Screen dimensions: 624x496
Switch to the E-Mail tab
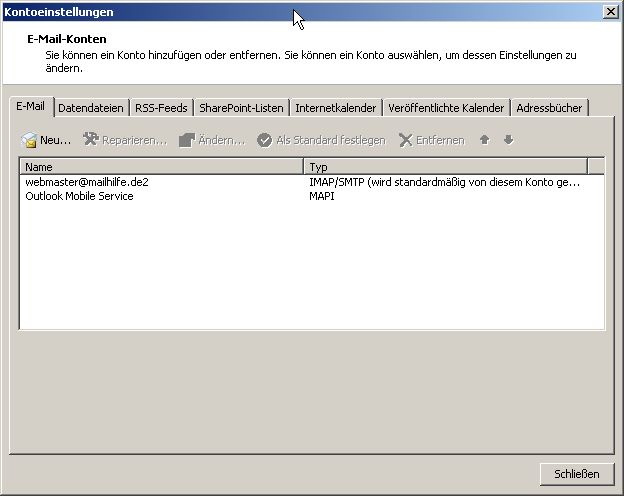click(31, 106)
